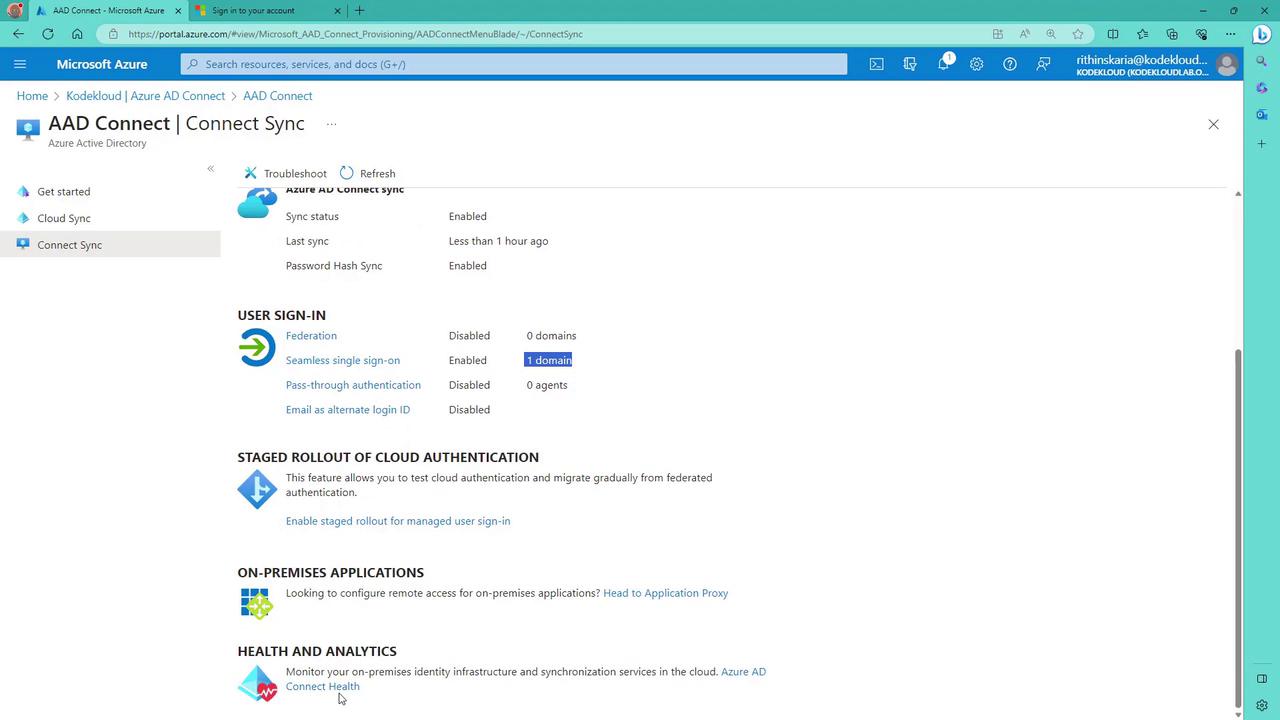Open Pass-through authentication link
The width and height of the screenshot is (1280, 720).
click(353, 385)
